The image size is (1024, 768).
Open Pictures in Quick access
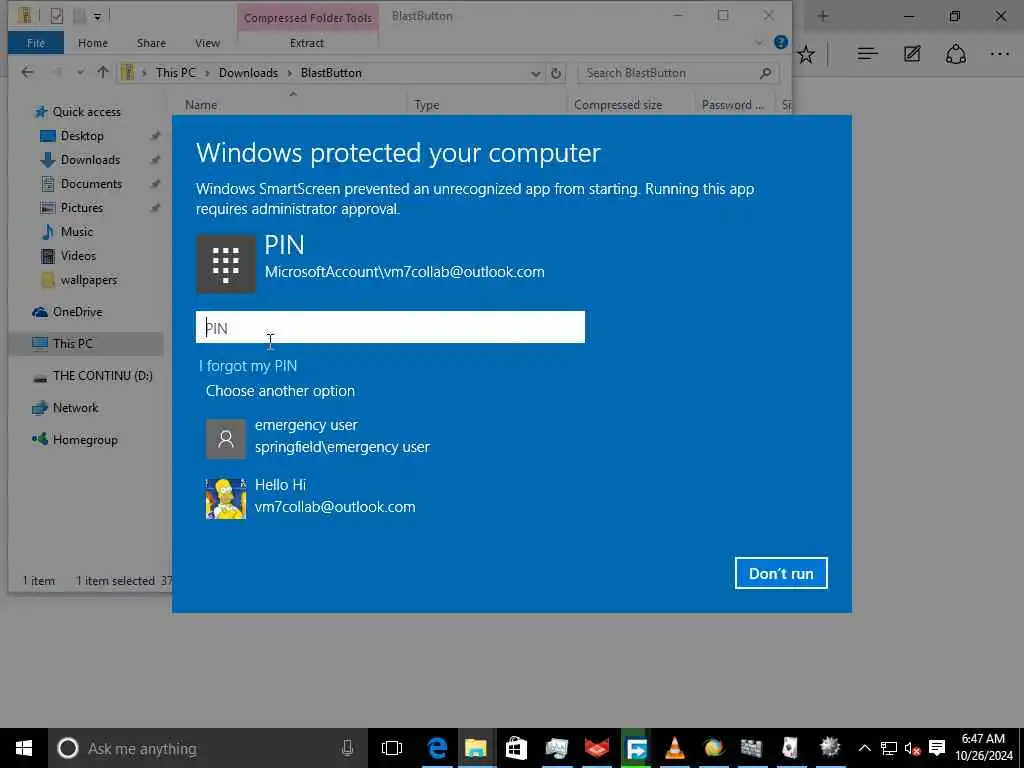[82, 208]
